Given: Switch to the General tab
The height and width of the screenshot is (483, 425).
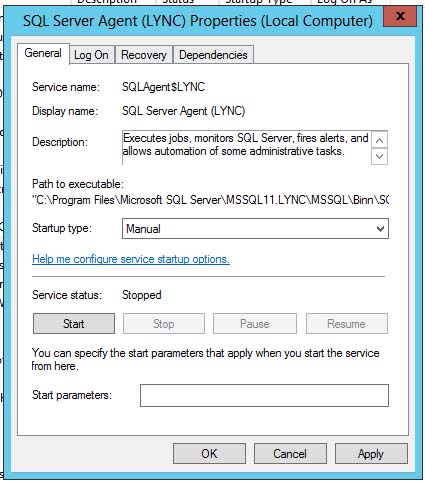Looking at the screenshot, I should 43,53.
